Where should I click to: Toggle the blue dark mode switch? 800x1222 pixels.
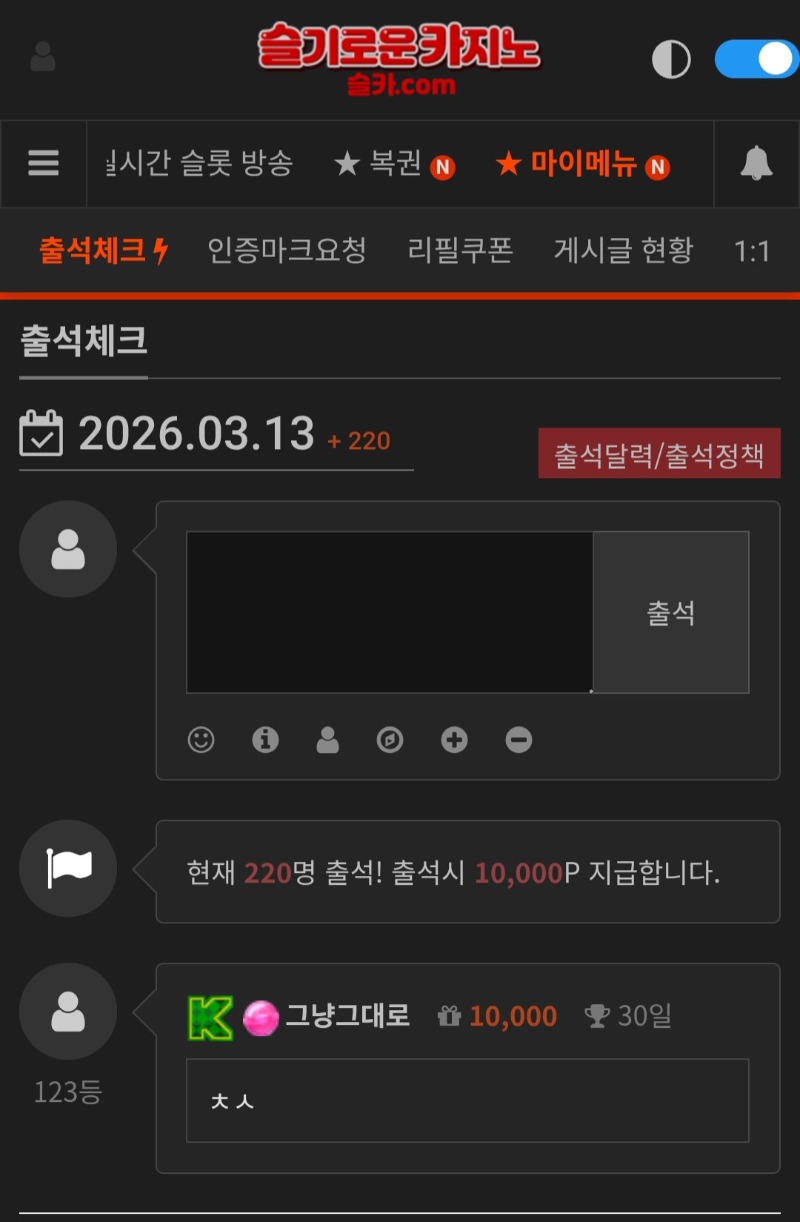(757, 59)
